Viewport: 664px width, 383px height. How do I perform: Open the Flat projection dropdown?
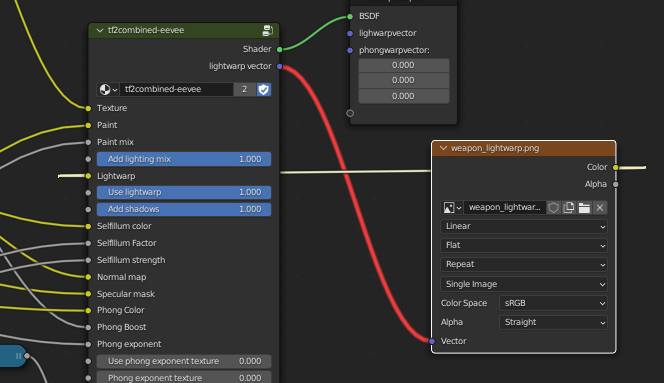click(524, 245)
